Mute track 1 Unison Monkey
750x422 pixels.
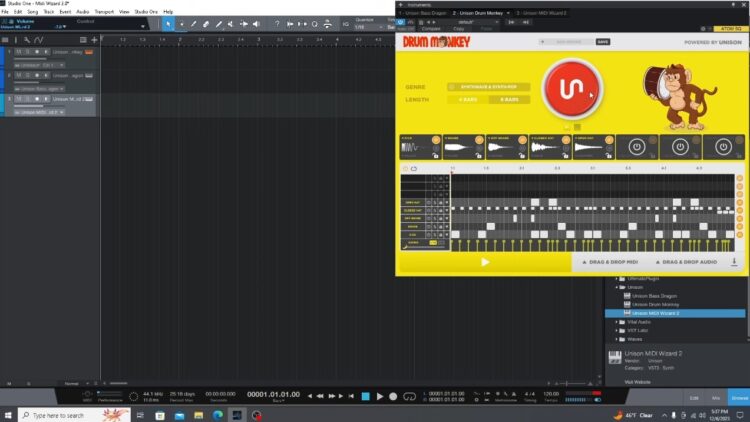tap(19, 52)
